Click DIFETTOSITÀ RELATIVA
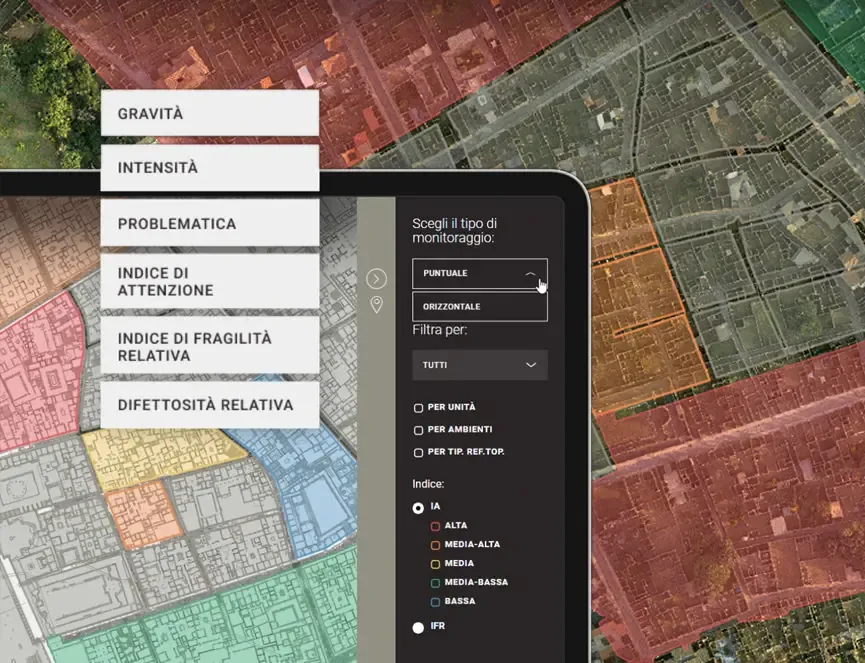The image size is (865, 663). pyautogui.click(x=210, y=405)
